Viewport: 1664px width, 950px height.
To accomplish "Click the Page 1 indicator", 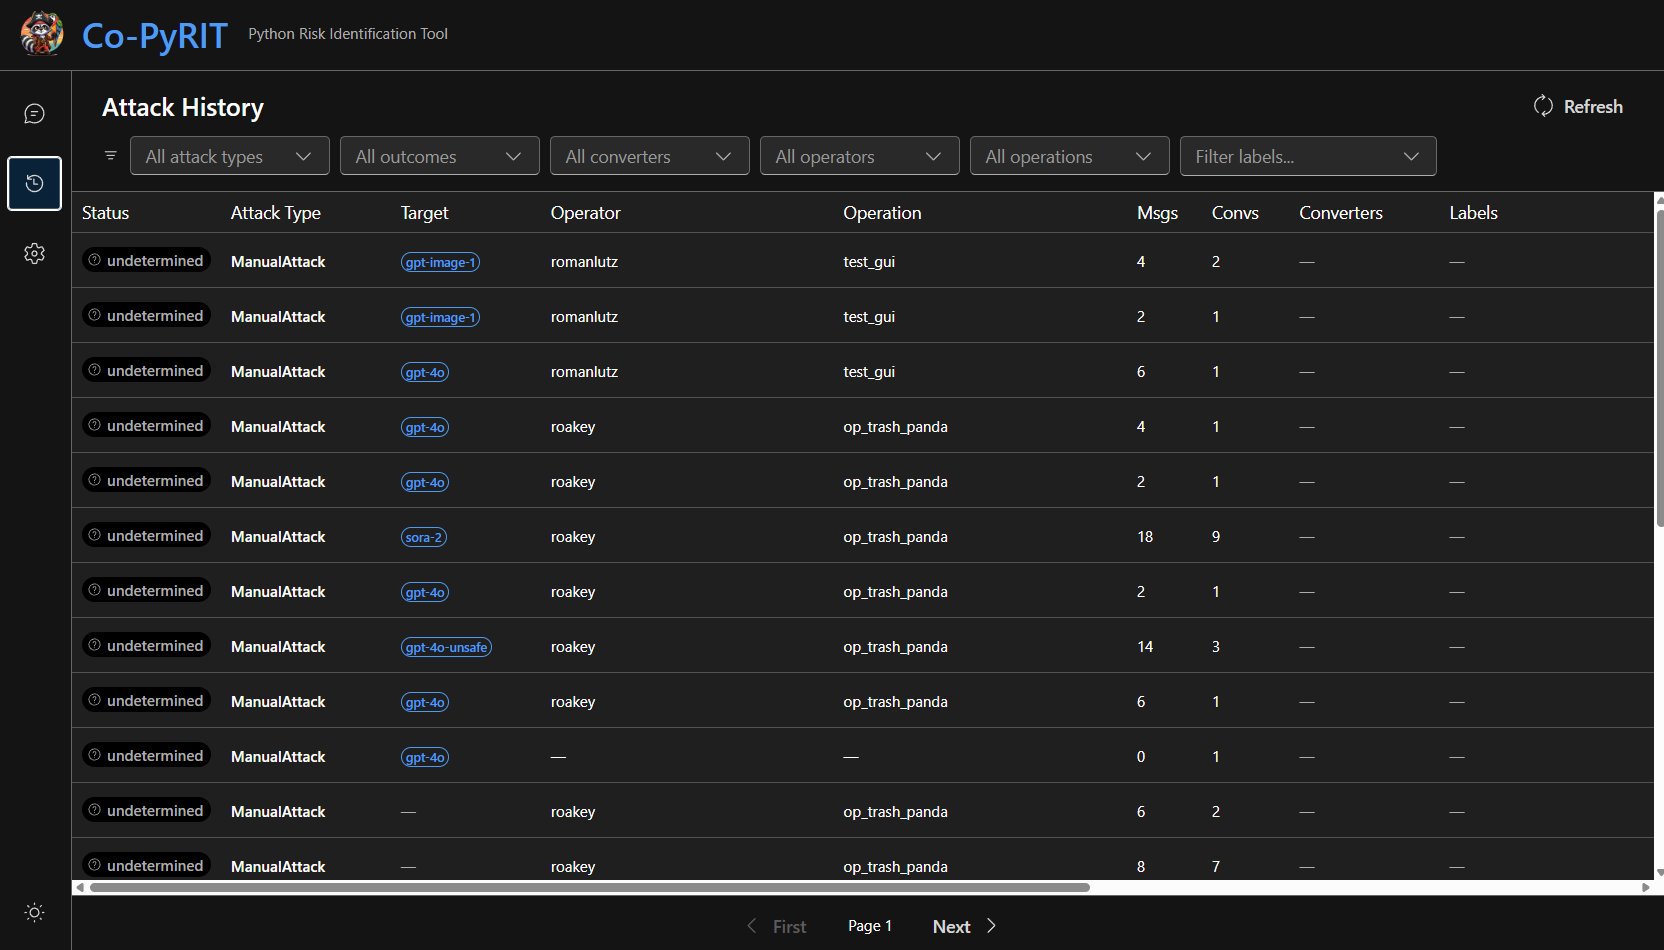I will pyautogui.click(x=870, y=926).
